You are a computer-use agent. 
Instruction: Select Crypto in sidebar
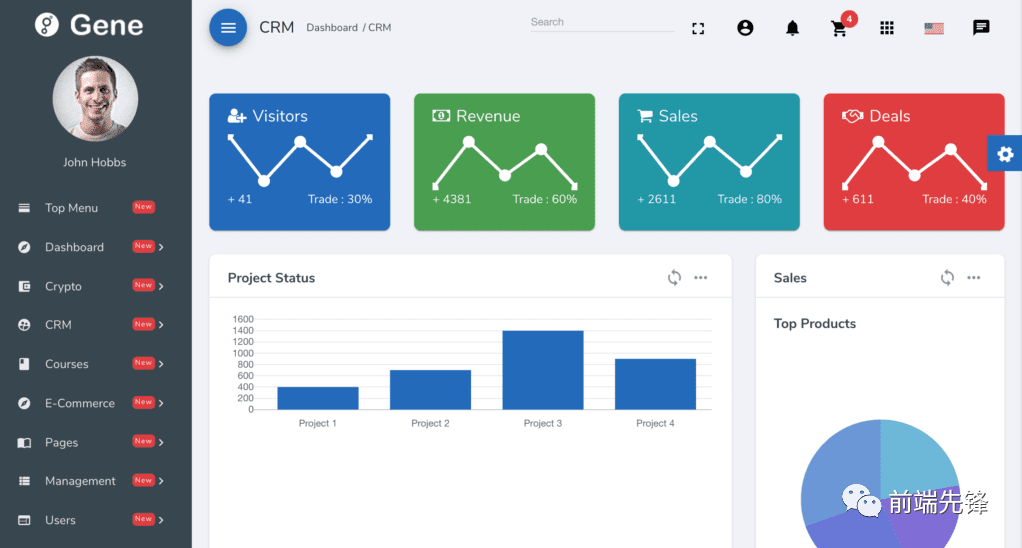pos(63,286)
